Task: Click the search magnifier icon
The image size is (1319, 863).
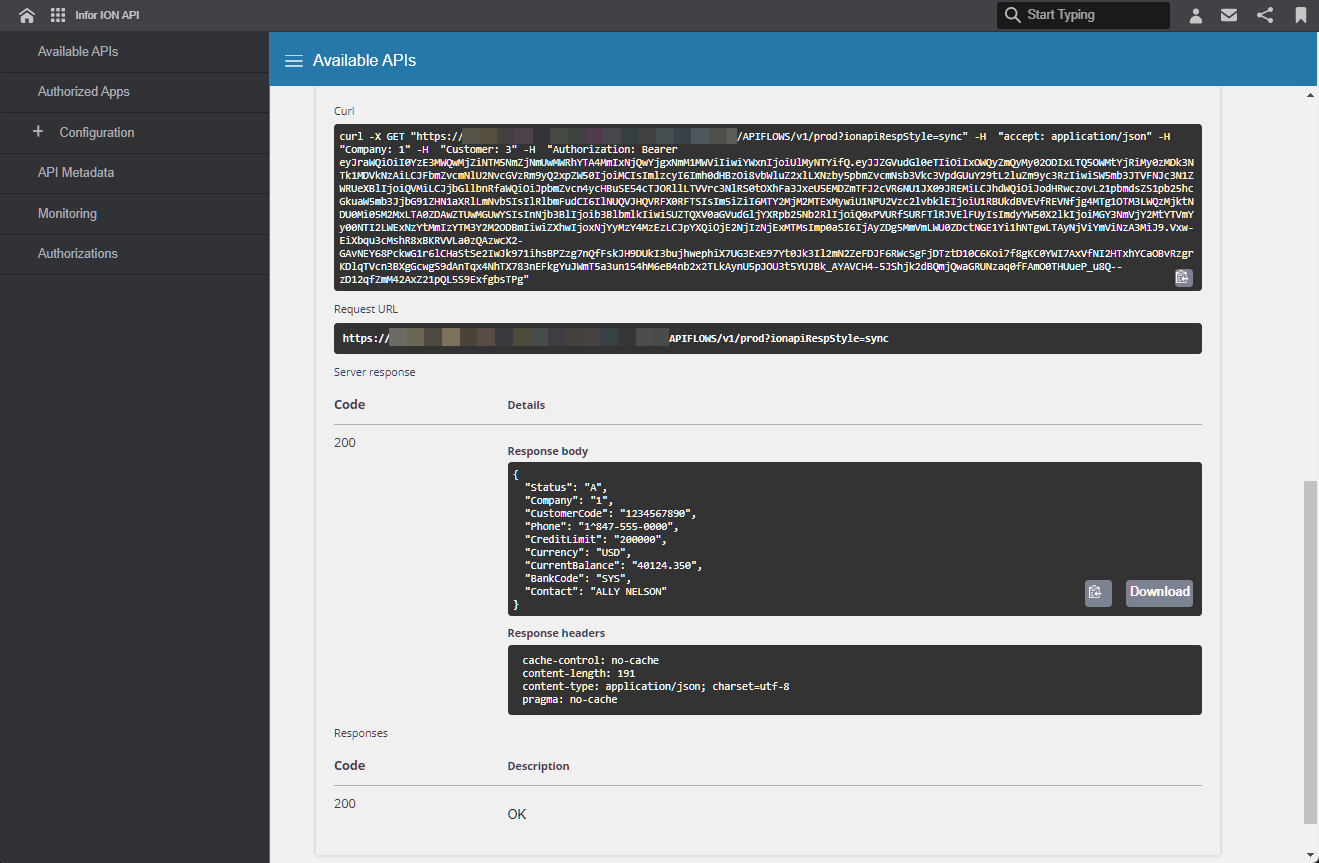Action: [1012, 15]
